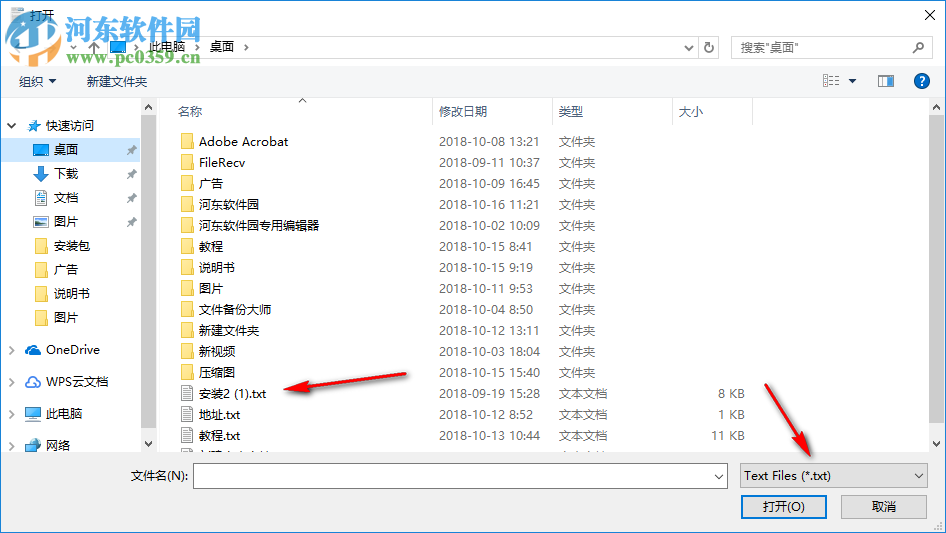Select 网络 in the sidebar

[58, 445]
